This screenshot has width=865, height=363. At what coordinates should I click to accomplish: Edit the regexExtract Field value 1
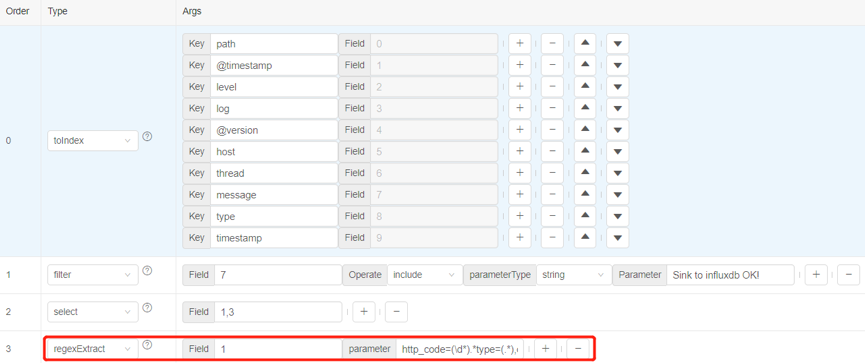click(x=278, y=349)
